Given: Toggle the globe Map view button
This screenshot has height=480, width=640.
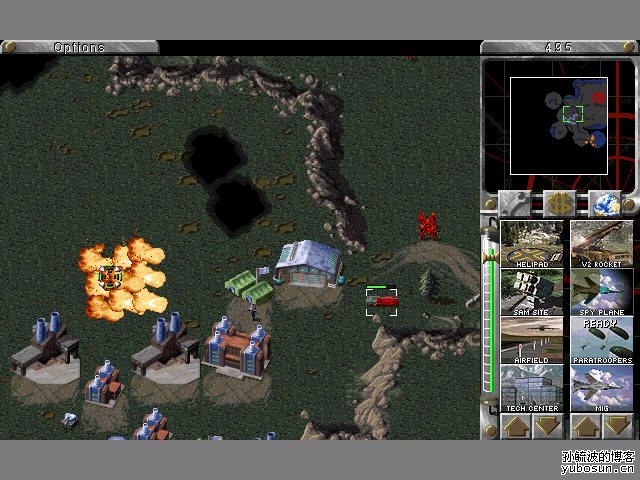Looking at the screenshot, I should (x=604, y=203).
